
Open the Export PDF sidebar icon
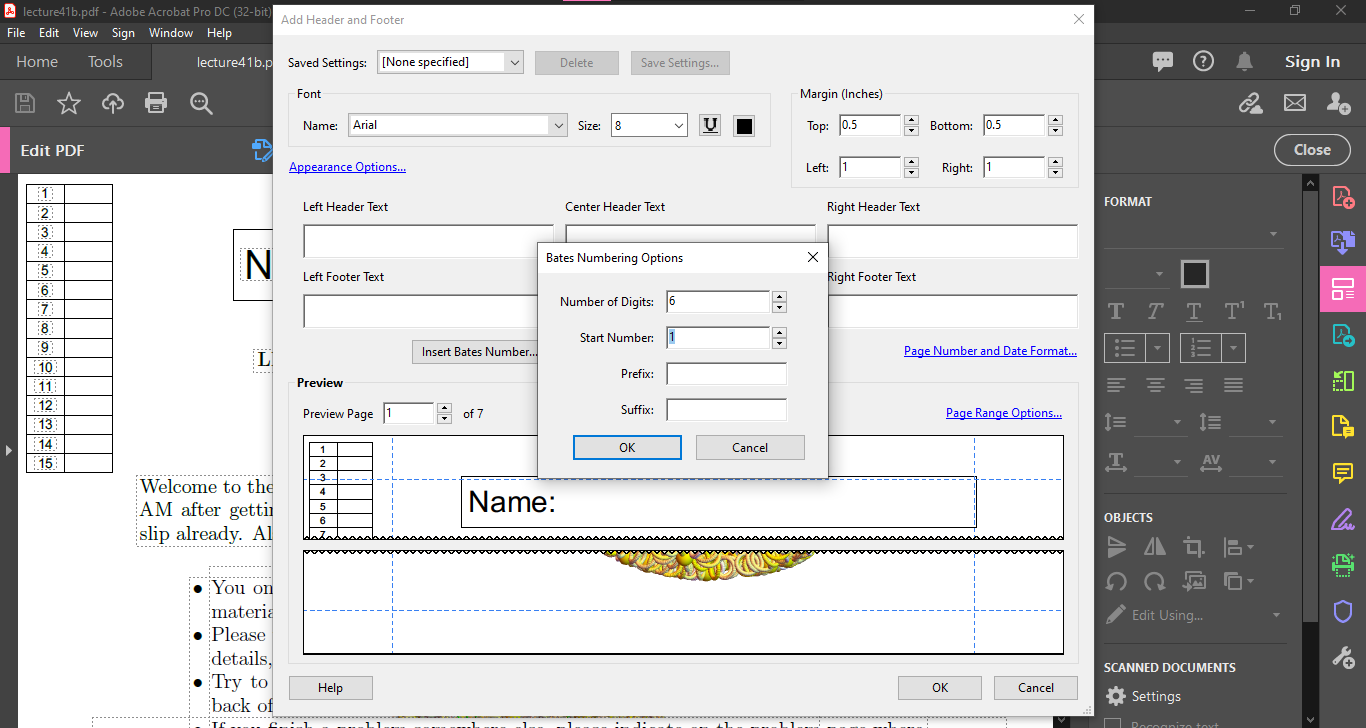pyautogui.click(x=1343, y=335)
